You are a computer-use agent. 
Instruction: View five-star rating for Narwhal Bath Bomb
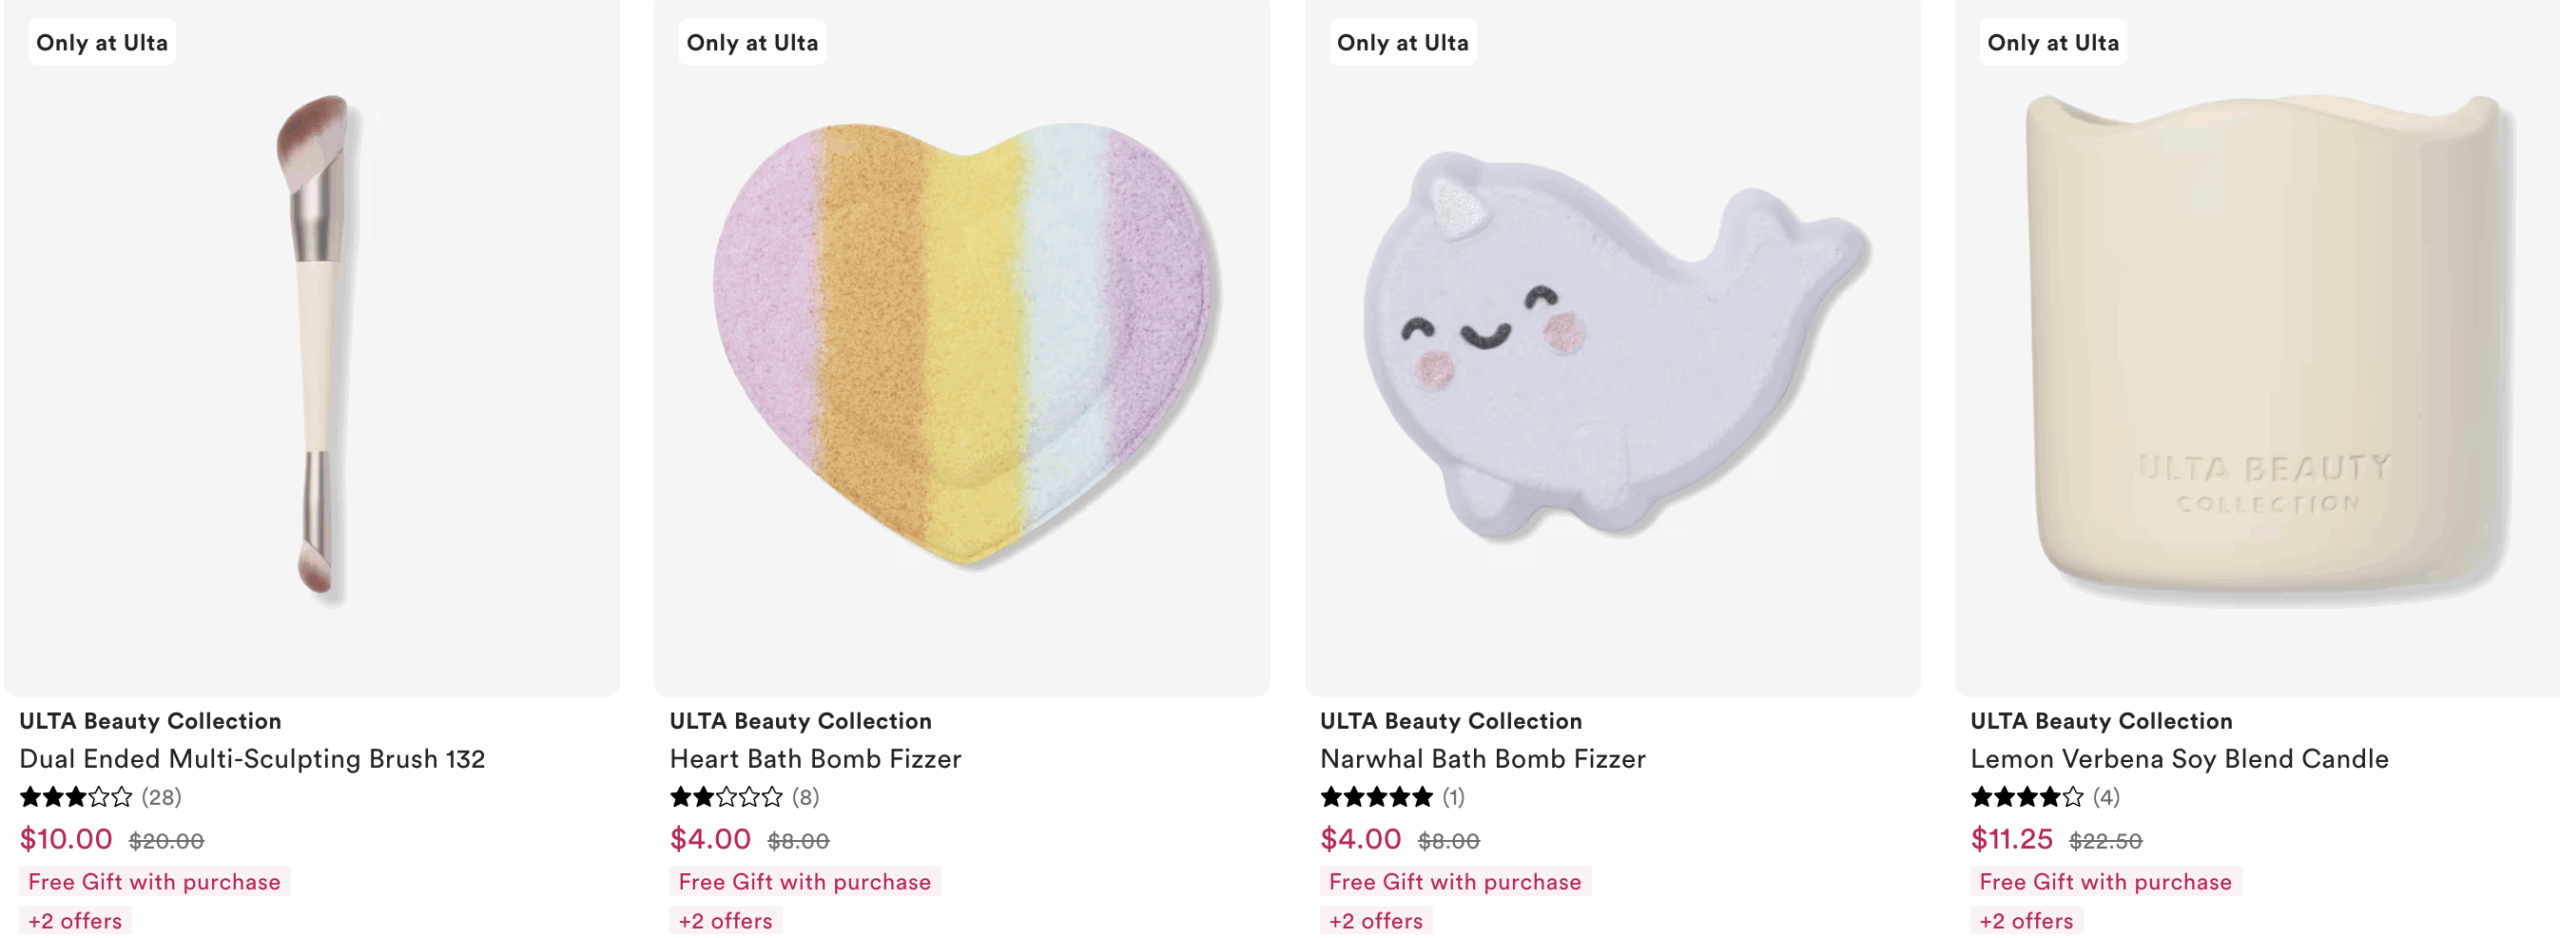pyautogui.click(x=1376, y=797)
